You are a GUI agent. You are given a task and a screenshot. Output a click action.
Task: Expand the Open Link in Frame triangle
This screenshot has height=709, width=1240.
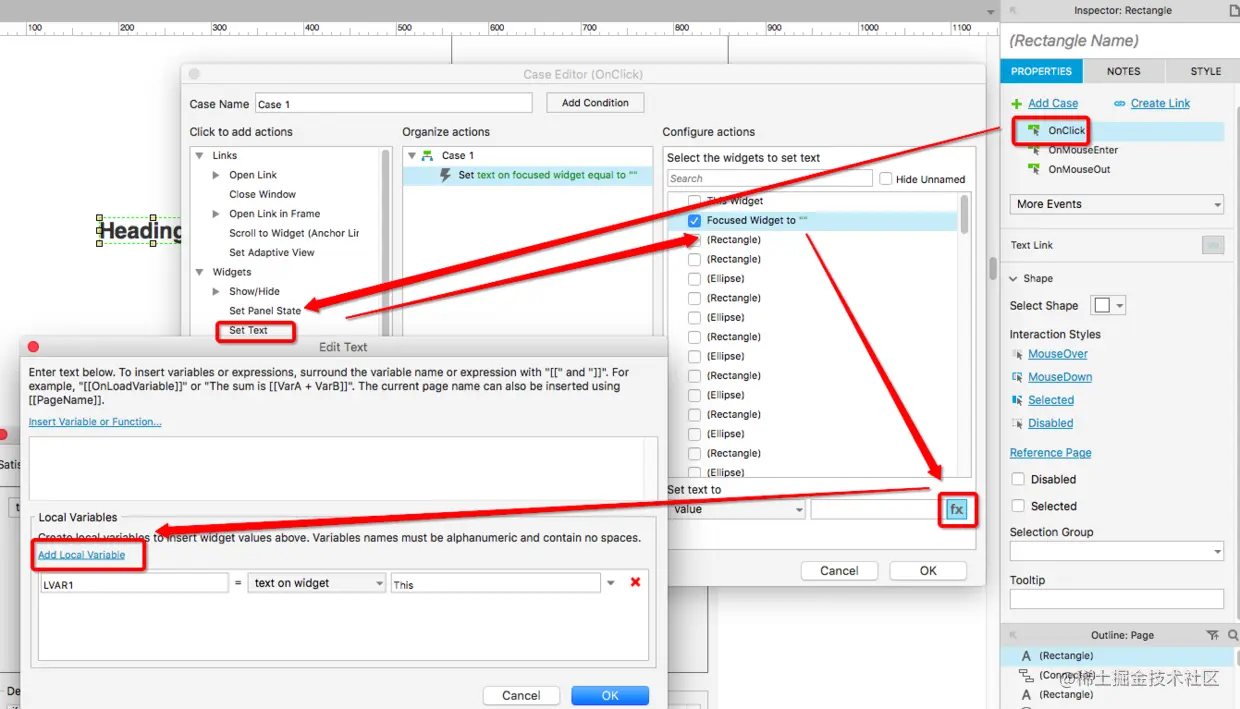click(216, 214)
